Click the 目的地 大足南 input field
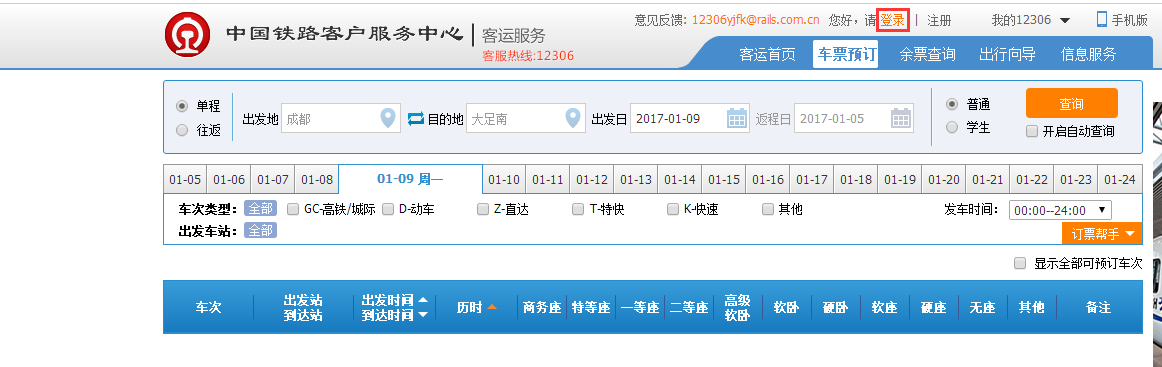The height and width of the screenshot is (367, 1162). pos(525,118)
